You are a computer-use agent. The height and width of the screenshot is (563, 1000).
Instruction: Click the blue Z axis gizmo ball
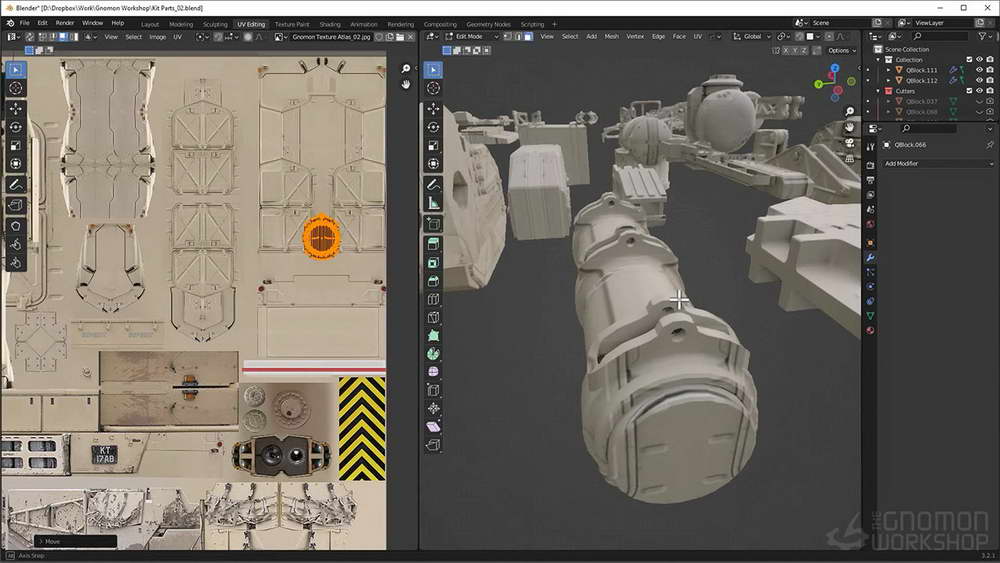(x=834, y=68)
